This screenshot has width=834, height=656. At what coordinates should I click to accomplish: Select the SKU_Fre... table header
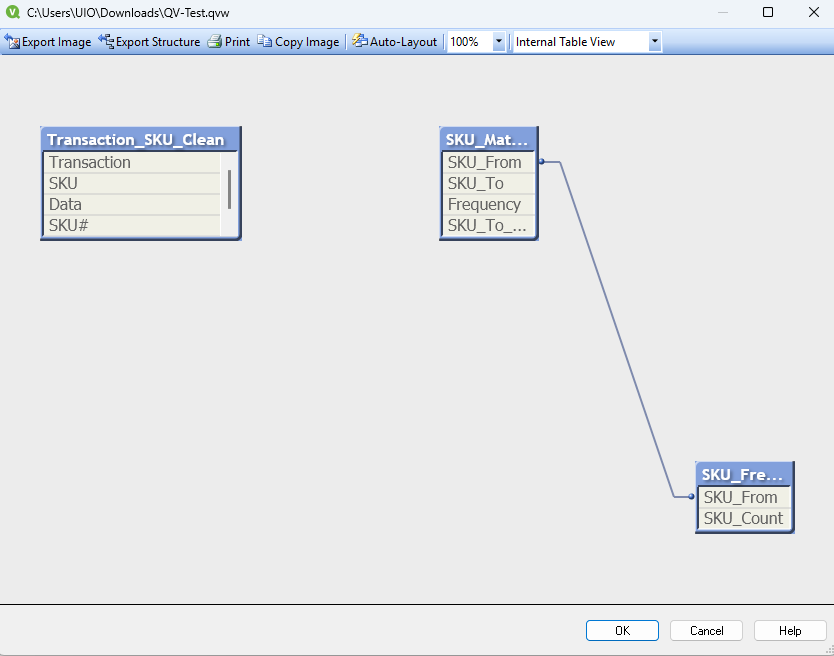[x=745, y=475]
